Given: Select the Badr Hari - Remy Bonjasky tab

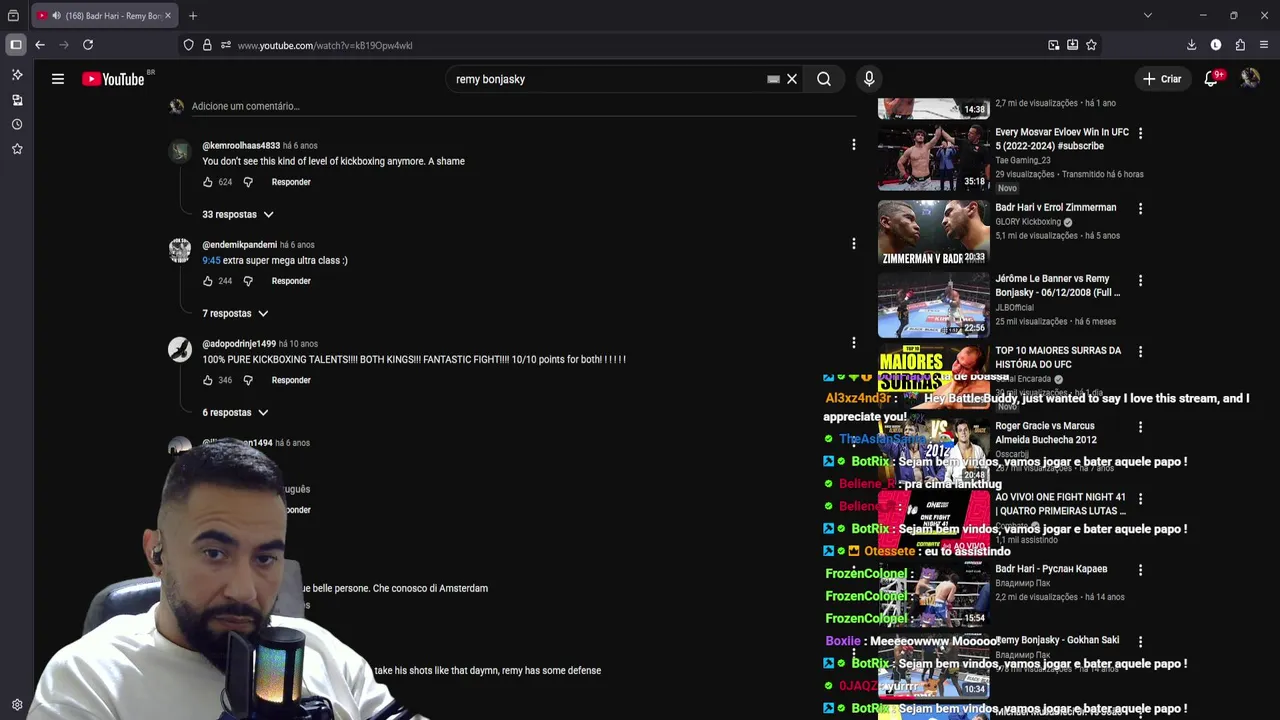Looking at the screenshot, I should tap(103, 16).
